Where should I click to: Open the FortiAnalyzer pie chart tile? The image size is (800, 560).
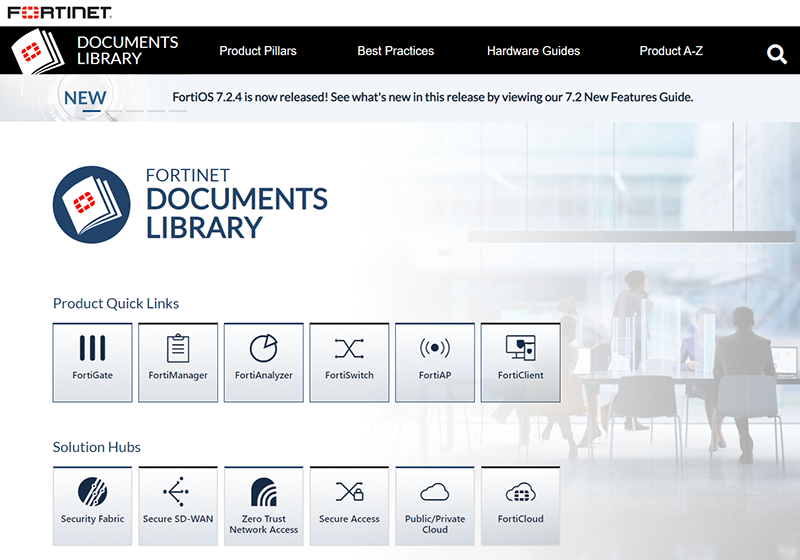tap(264, 363)
